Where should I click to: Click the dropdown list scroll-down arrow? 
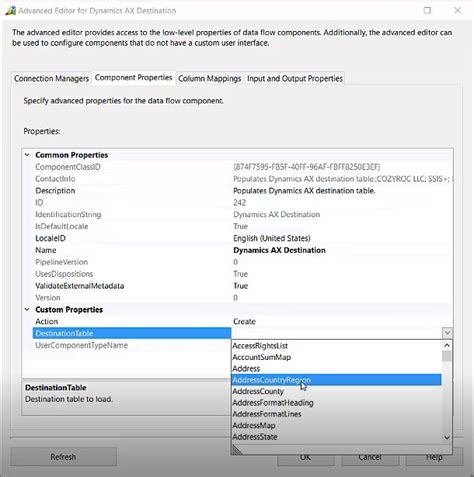[447, 437]
